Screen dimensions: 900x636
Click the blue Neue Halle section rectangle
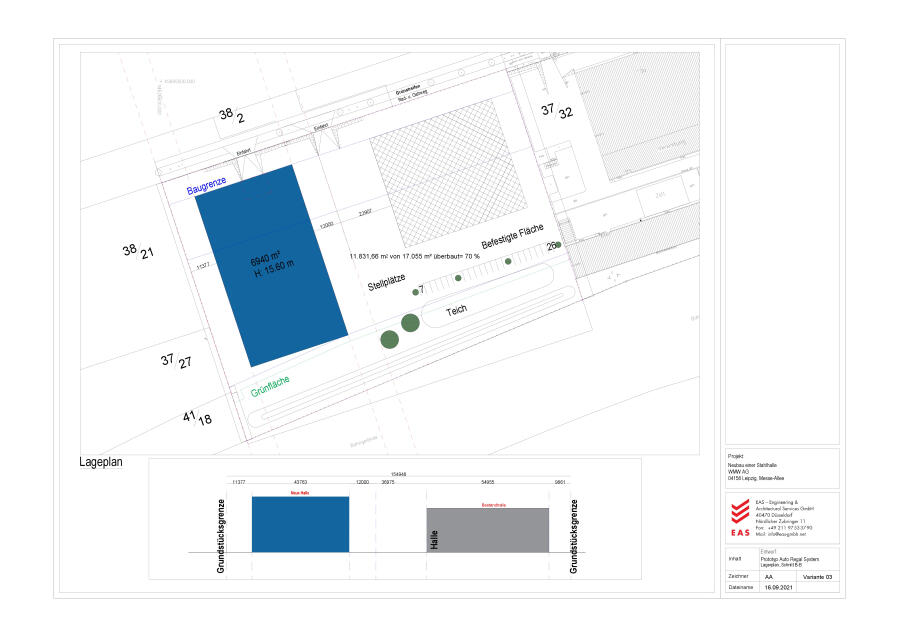pos(300,524)
